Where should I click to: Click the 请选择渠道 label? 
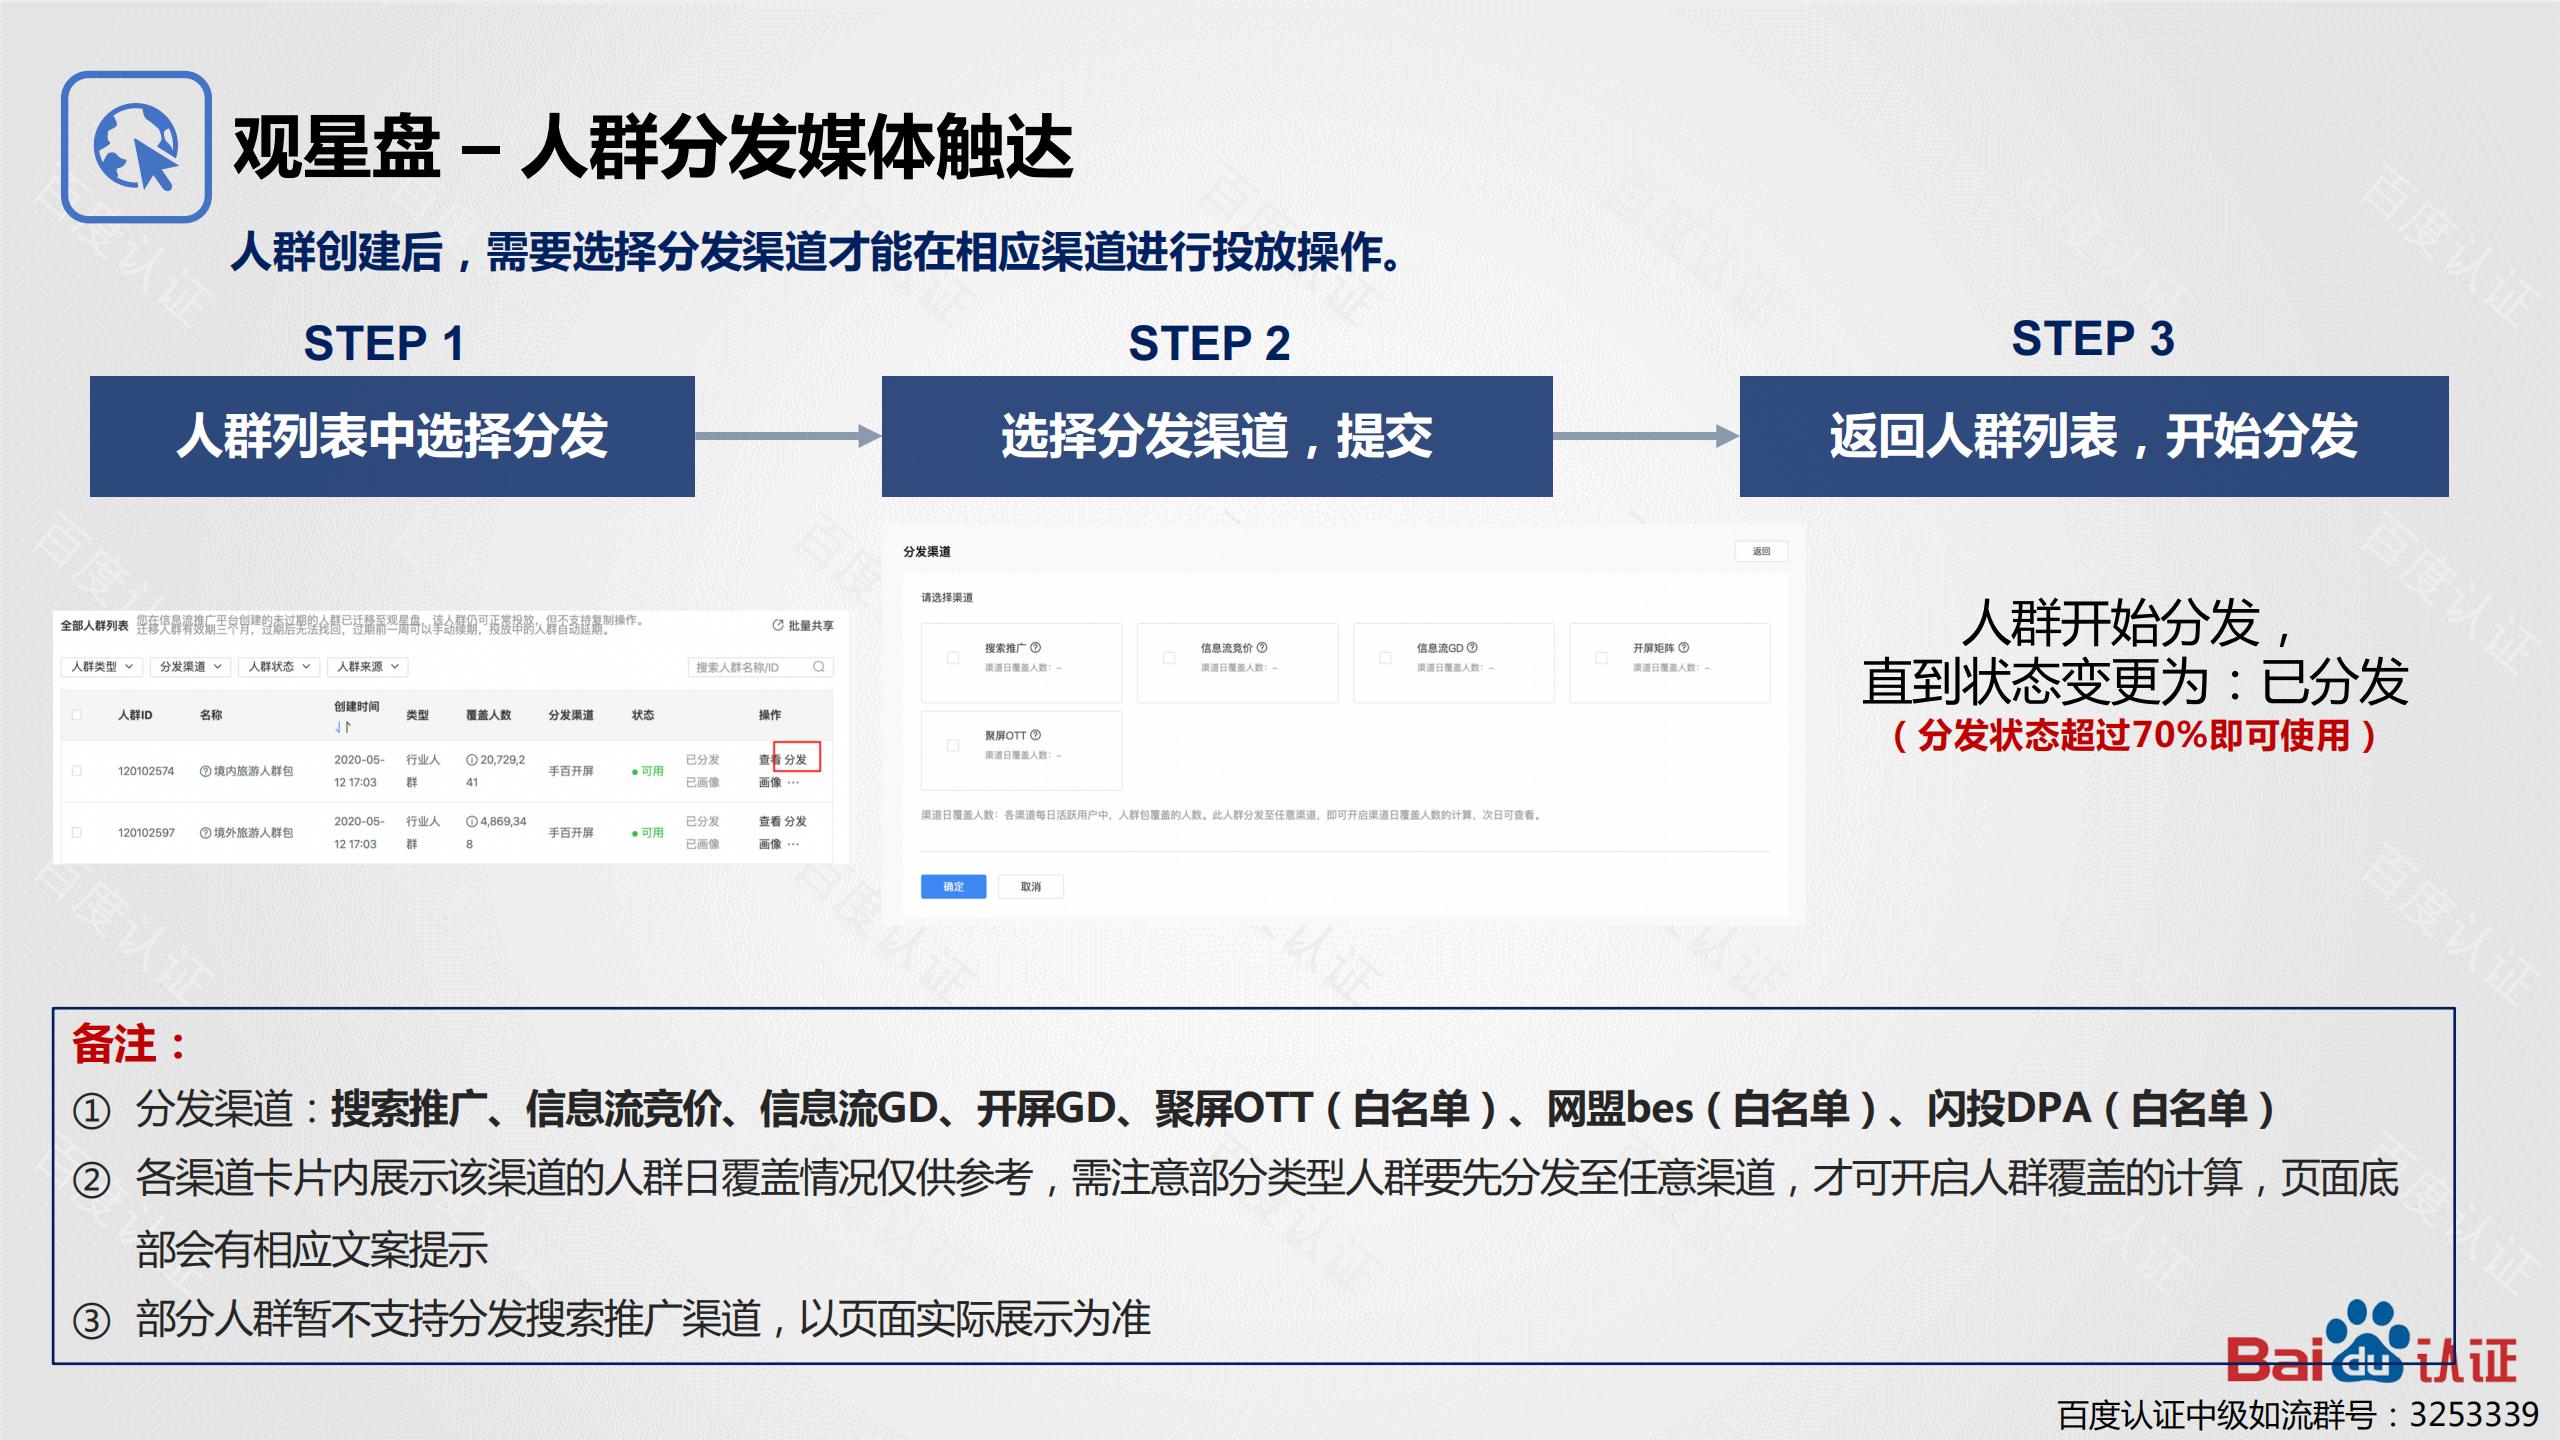(x=947, y=597)
